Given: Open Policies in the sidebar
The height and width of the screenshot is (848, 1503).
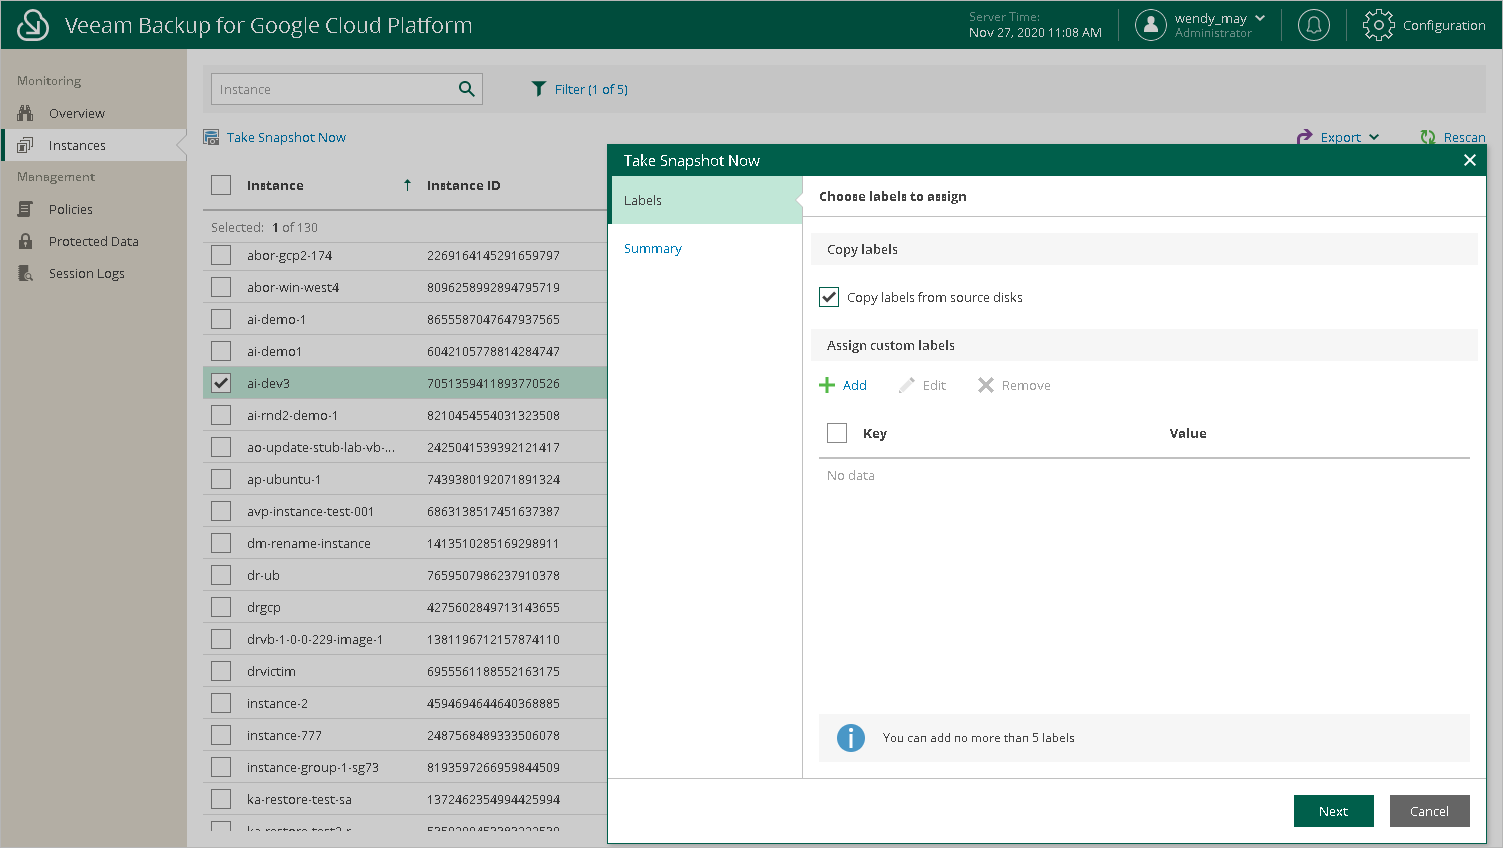Looking at the screenshot, I should click(x=70, y=209).
